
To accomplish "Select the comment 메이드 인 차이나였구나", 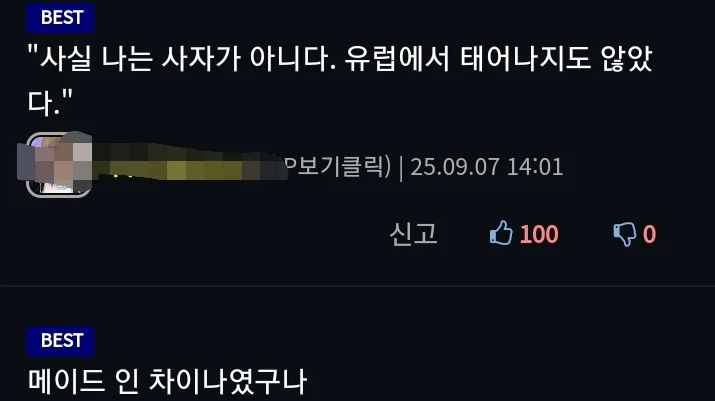I will (167, 381).
